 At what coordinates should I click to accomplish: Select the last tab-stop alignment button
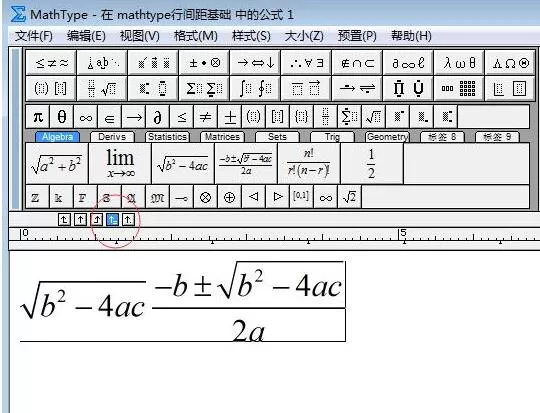tap(128, 219)
